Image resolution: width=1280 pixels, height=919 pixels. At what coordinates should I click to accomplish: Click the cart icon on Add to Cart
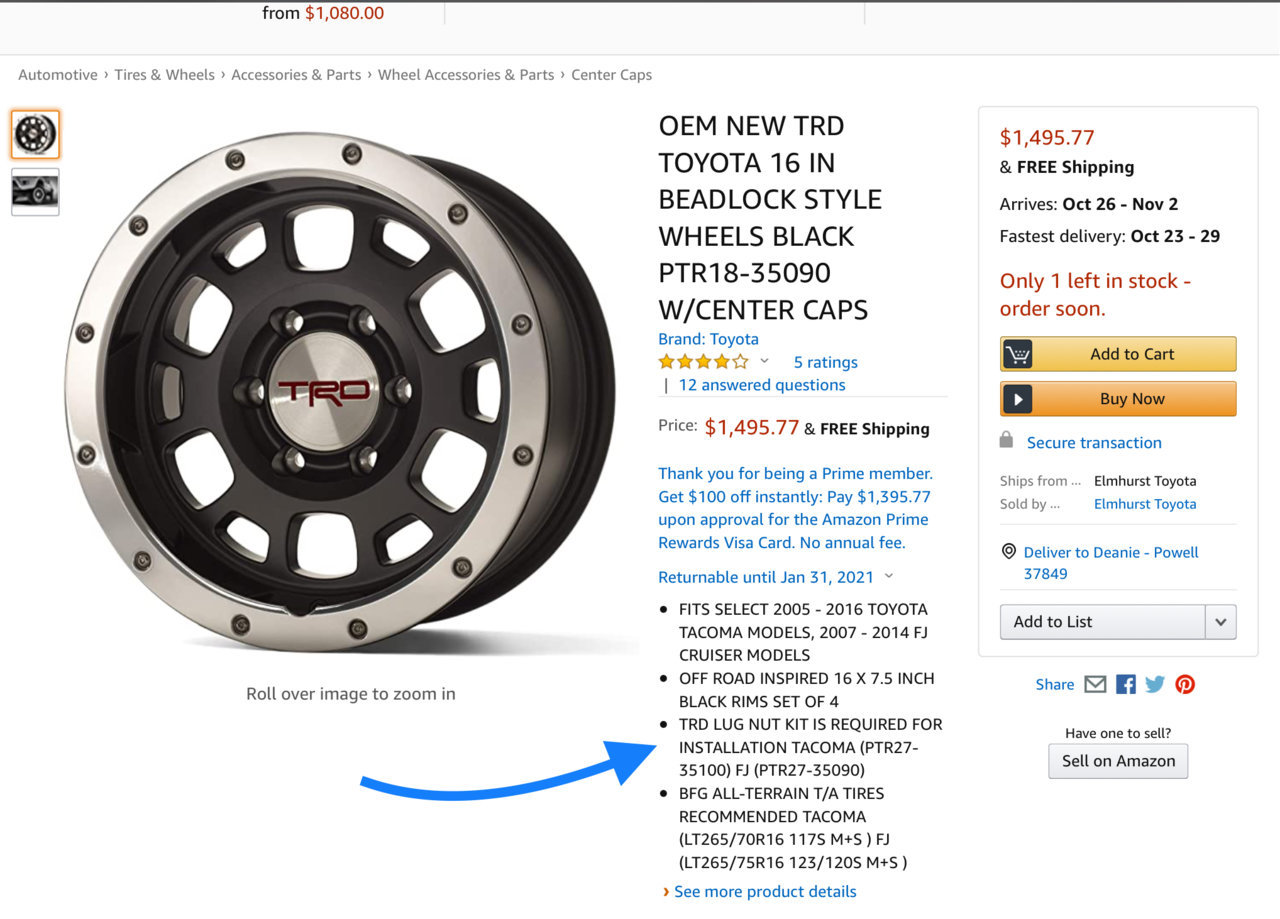point(1018,354)
